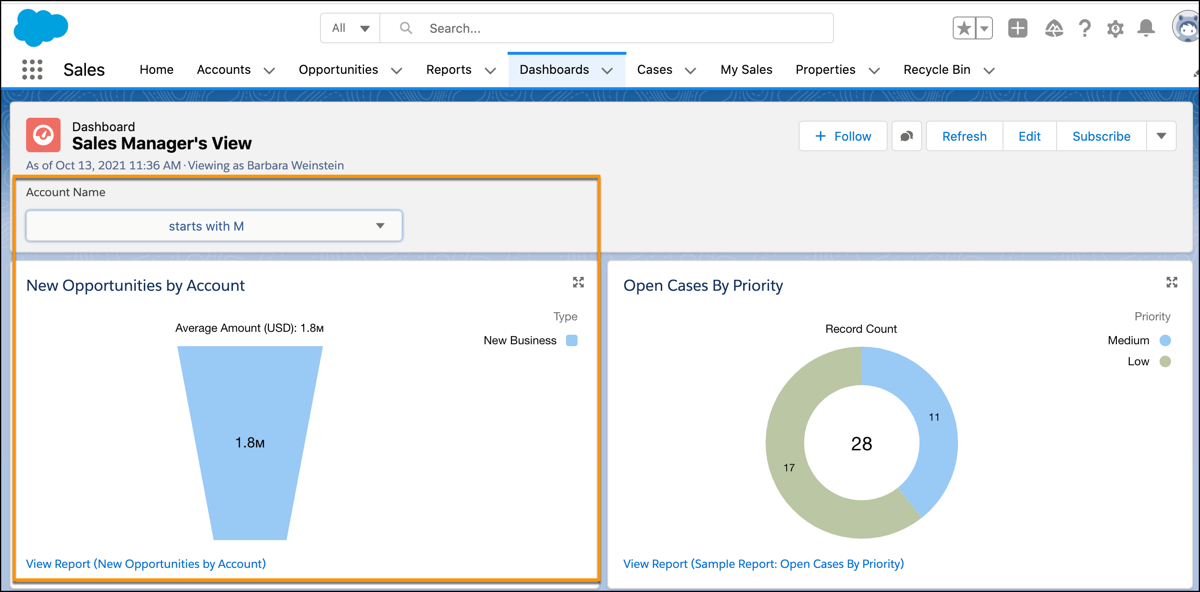Open the Accounts tab

click(x=224, y=70)
